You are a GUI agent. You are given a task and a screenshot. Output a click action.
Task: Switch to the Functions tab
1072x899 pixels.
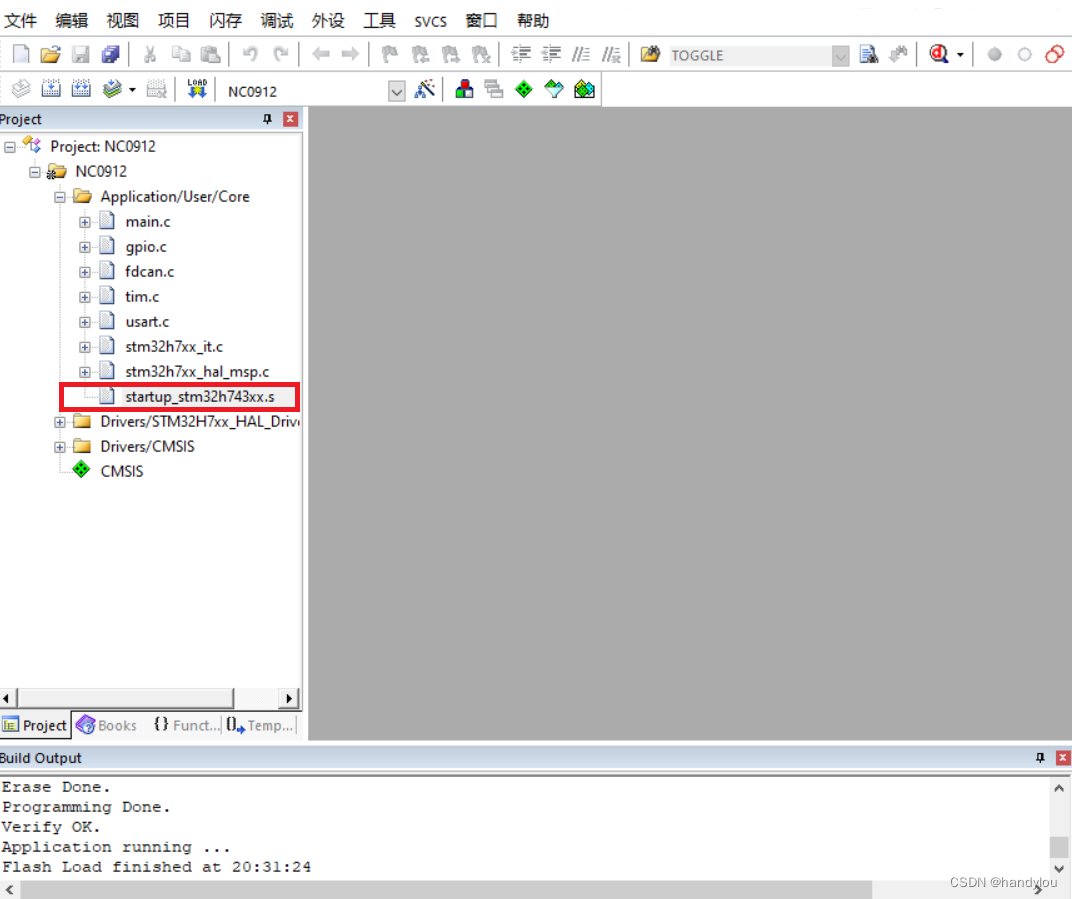pyautogui.click(x=186, y=725)
